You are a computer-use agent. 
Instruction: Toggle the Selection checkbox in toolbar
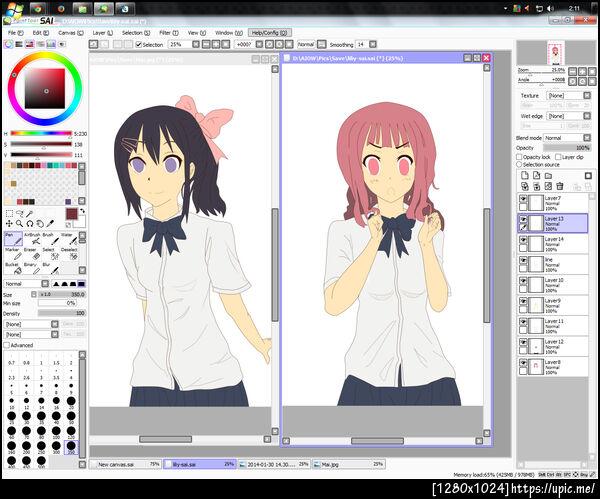[x=139, y=45]
